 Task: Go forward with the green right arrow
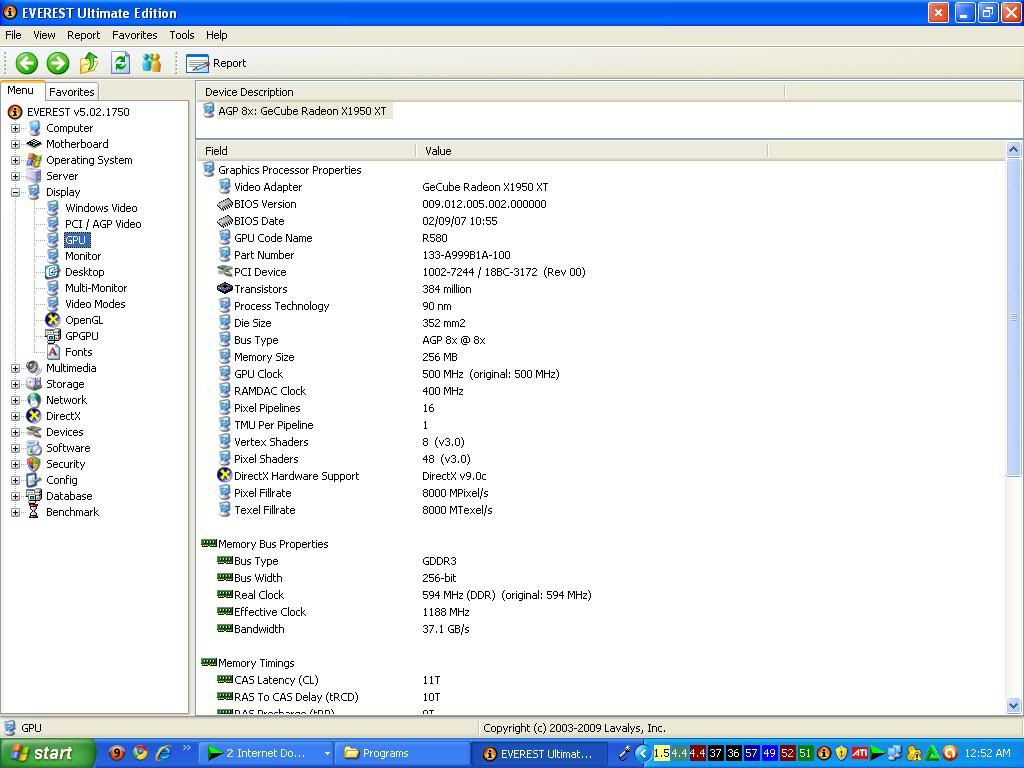point(57,63)
